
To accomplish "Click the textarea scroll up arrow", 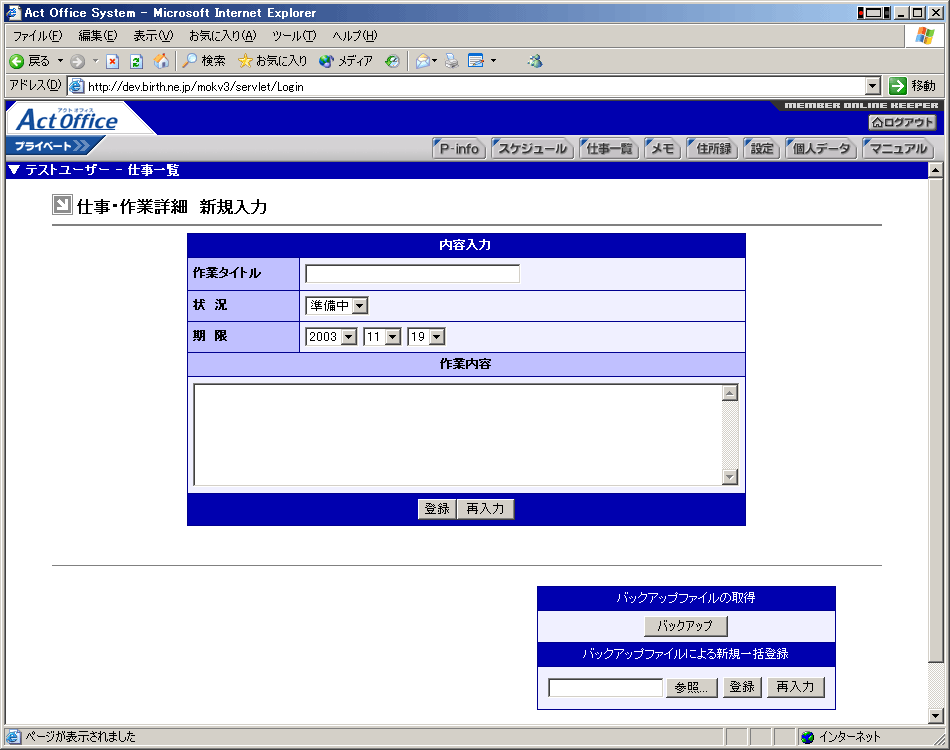I will tap(729, 393).
